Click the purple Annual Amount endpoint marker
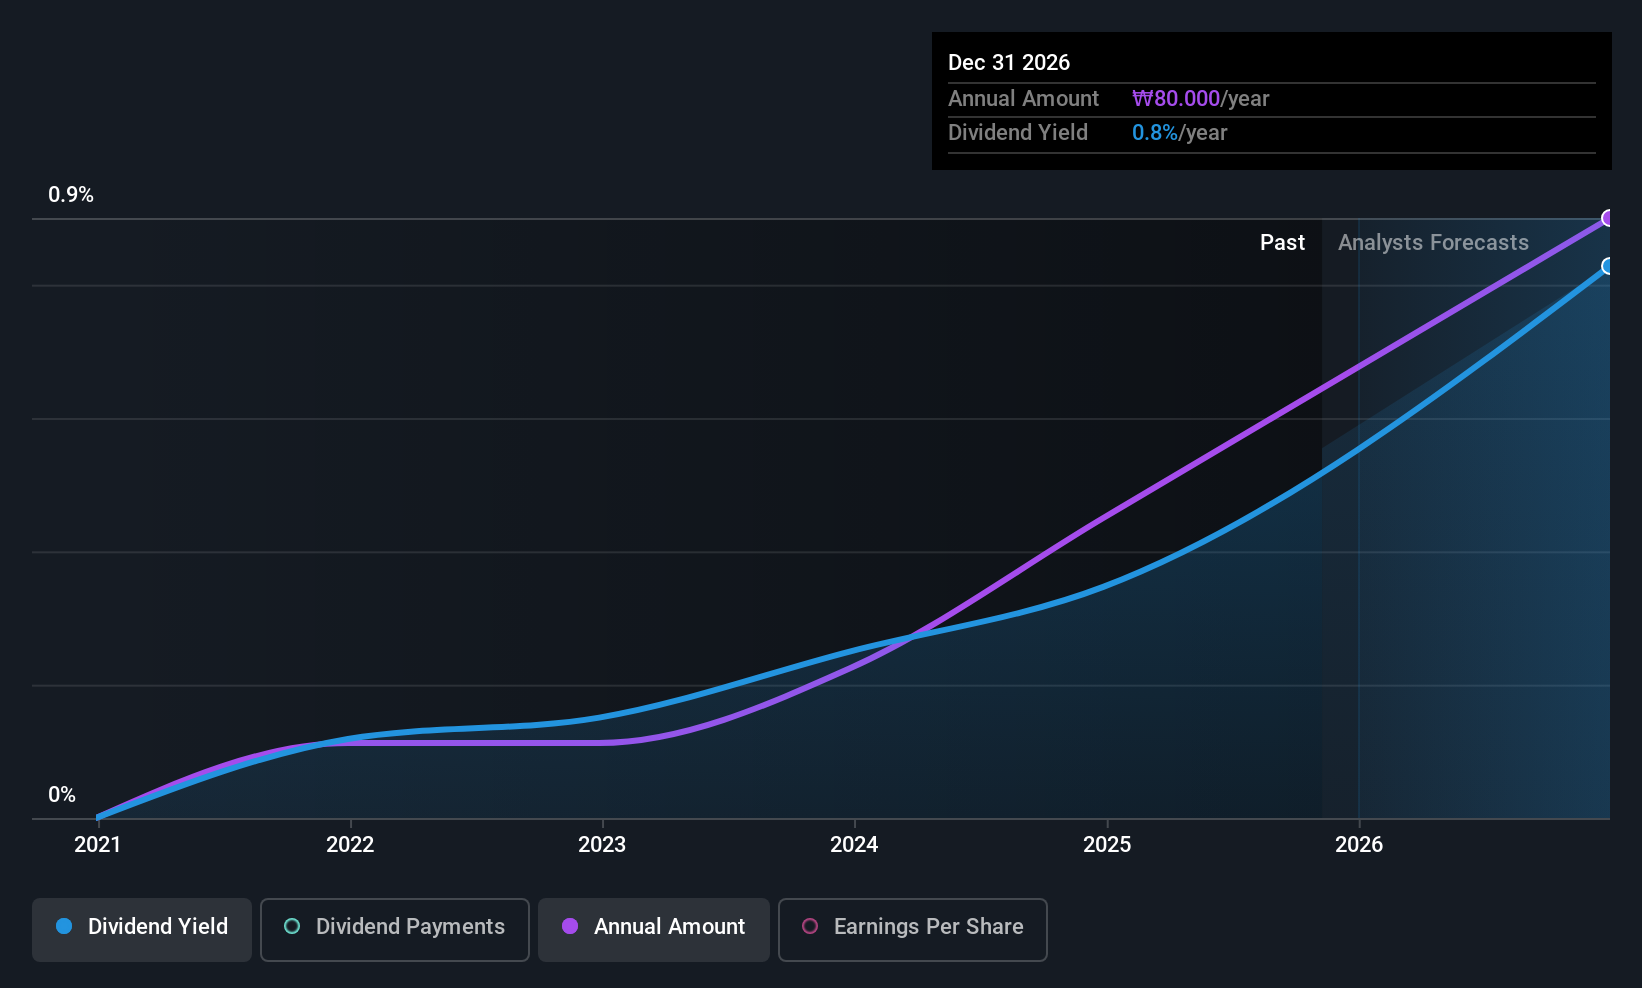This screenshot has height=988, width=1642. (1608, 218)
